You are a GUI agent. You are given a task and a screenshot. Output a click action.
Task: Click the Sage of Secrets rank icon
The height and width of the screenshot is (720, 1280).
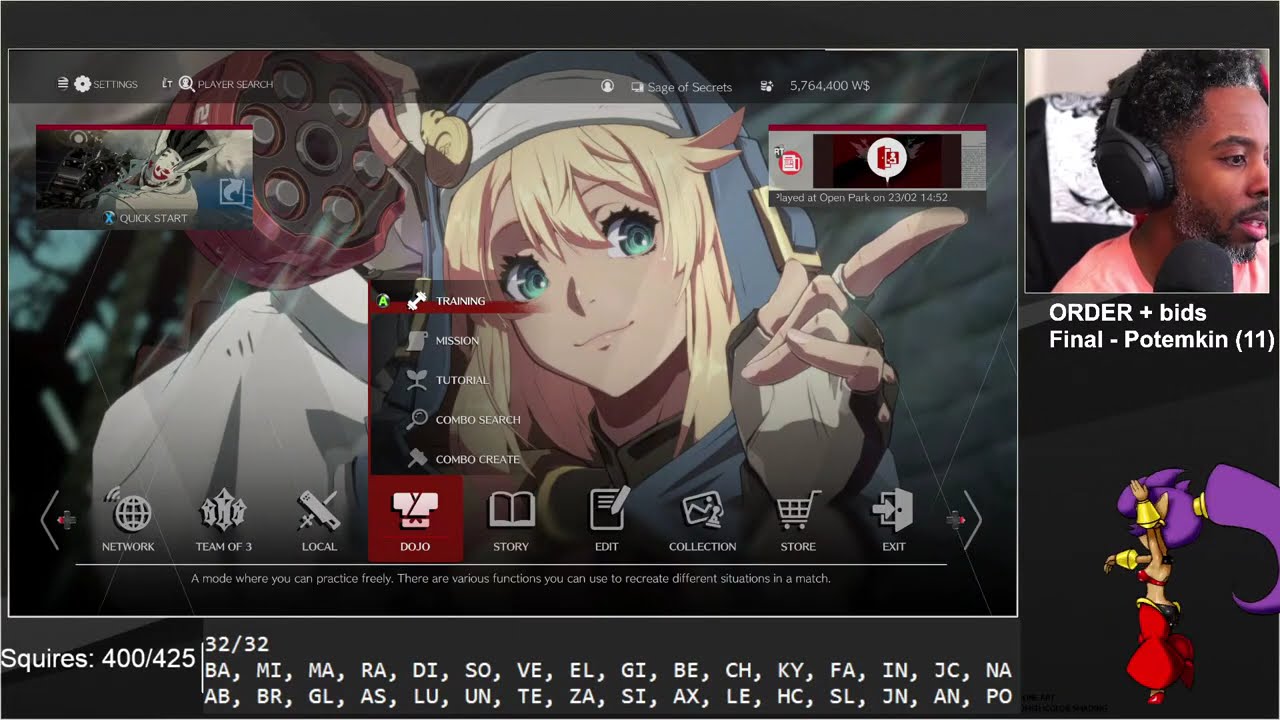(637, 87)
